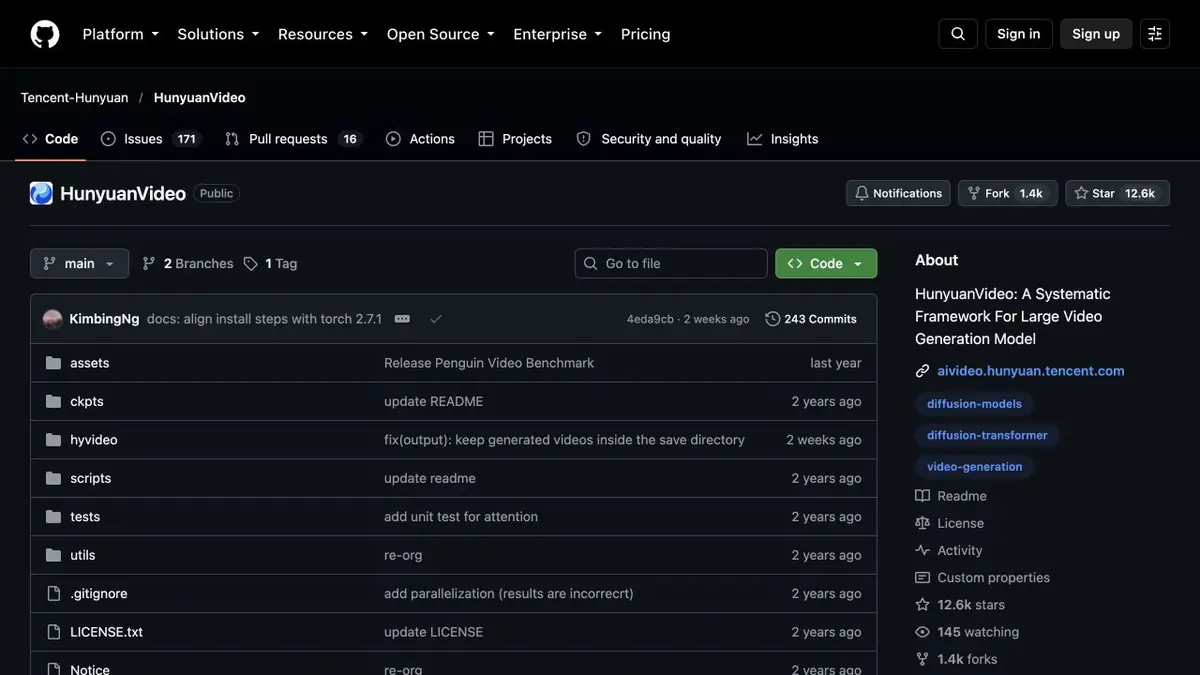Open the green Code dropdown button
Image resolution: width=1200 pixels, height=675 pixels.
point(826,264)
